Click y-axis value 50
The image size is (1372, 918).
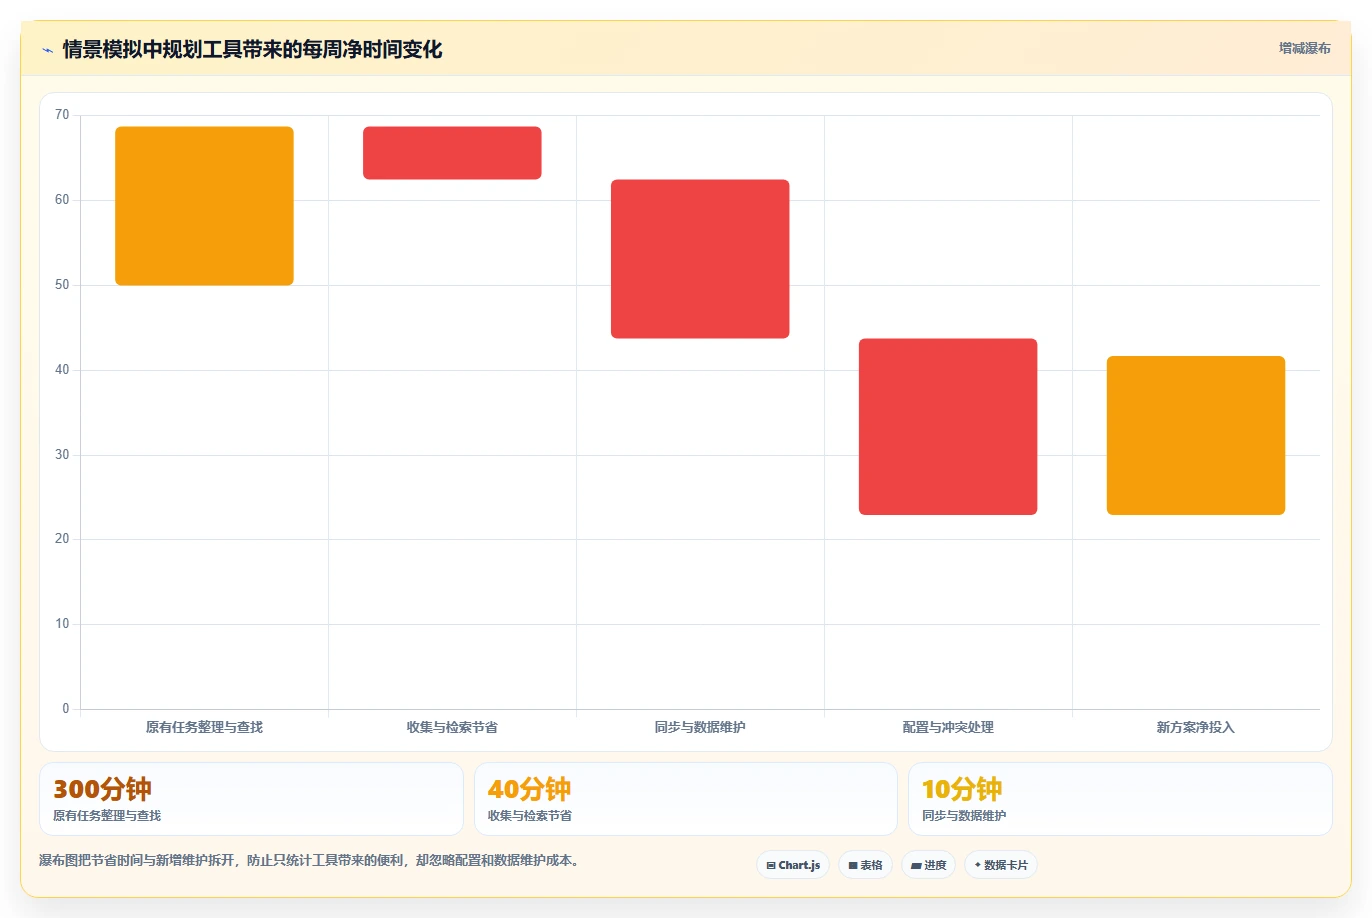pos(62,285)
